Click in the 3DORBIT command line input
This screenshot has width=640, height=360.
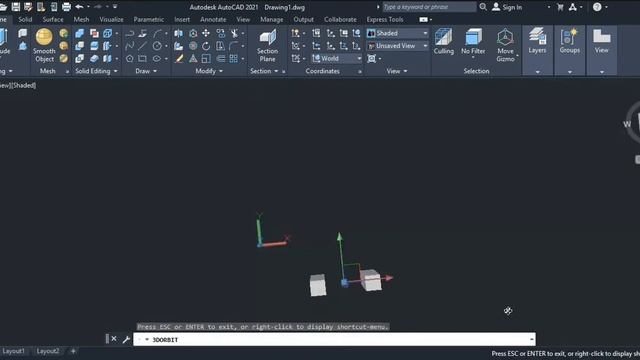(334, 339)
